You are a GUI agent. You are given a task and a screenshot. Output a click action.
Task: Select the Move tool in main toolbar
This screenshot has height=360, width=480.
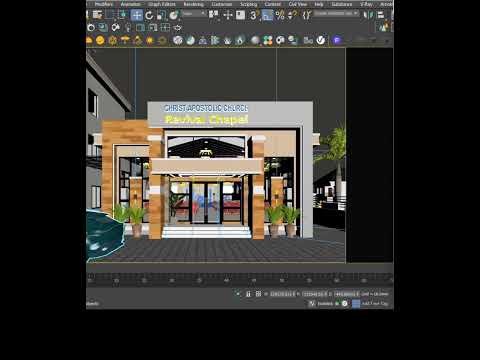136,15
